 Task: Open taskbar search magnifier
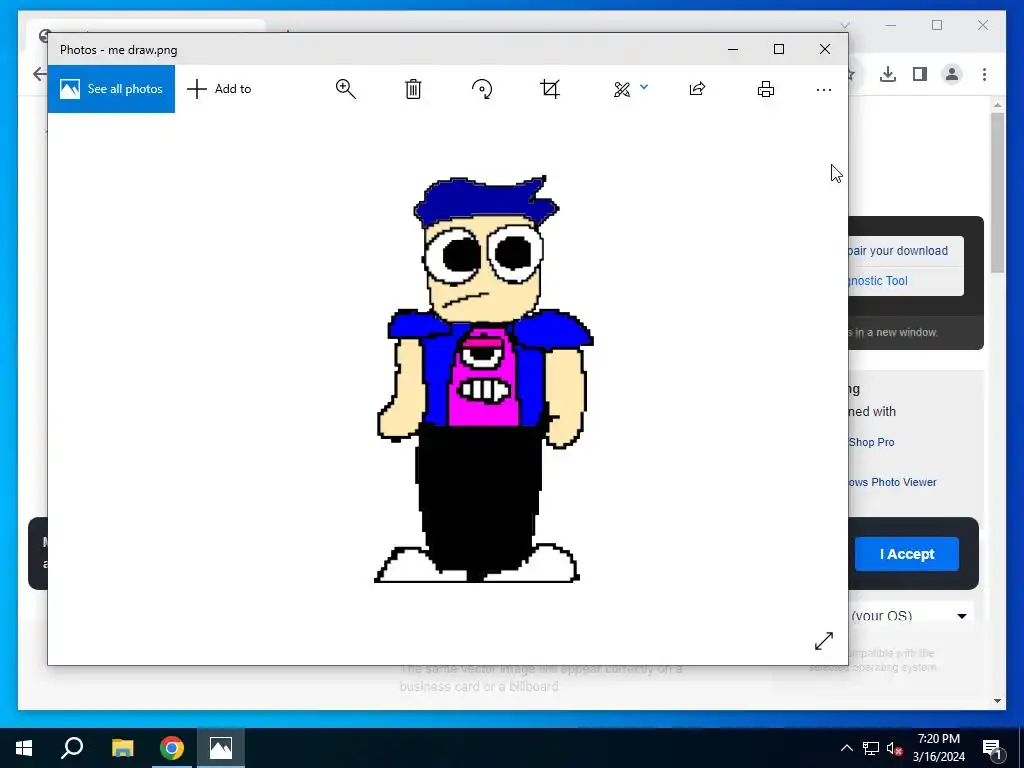pyautogui.click(x=72, y=748)
